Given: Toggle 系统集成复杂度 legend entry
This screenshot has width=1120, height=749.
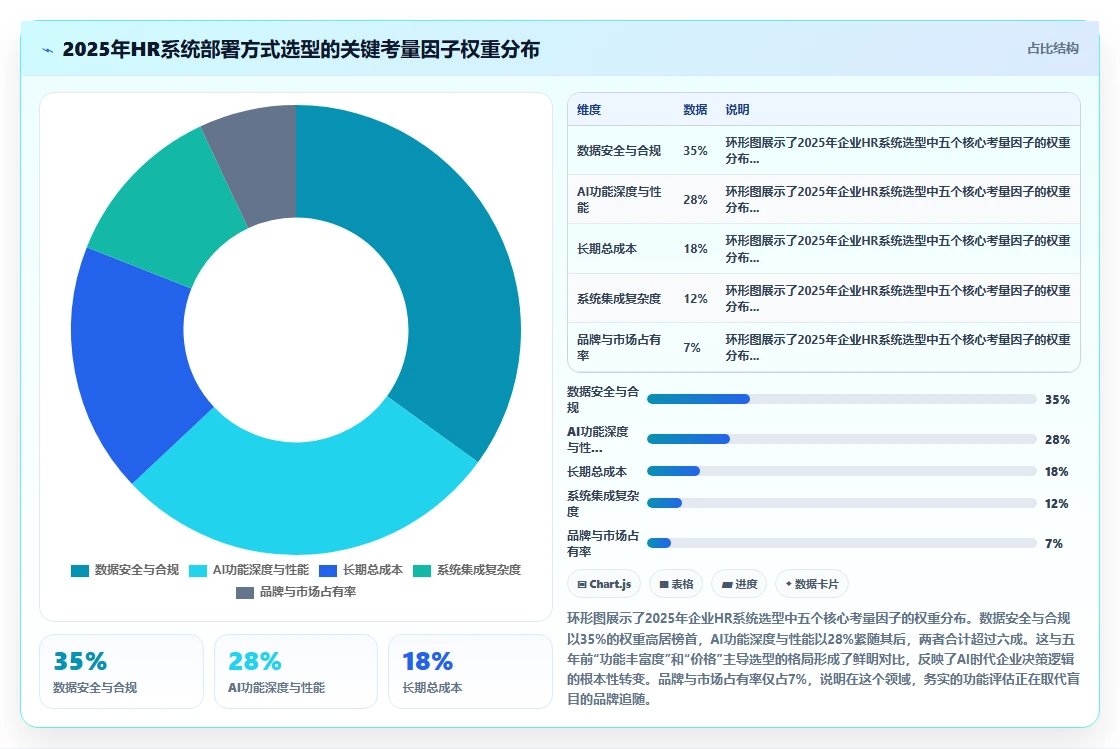Looking at the screenshot, I should click(467, 570).
